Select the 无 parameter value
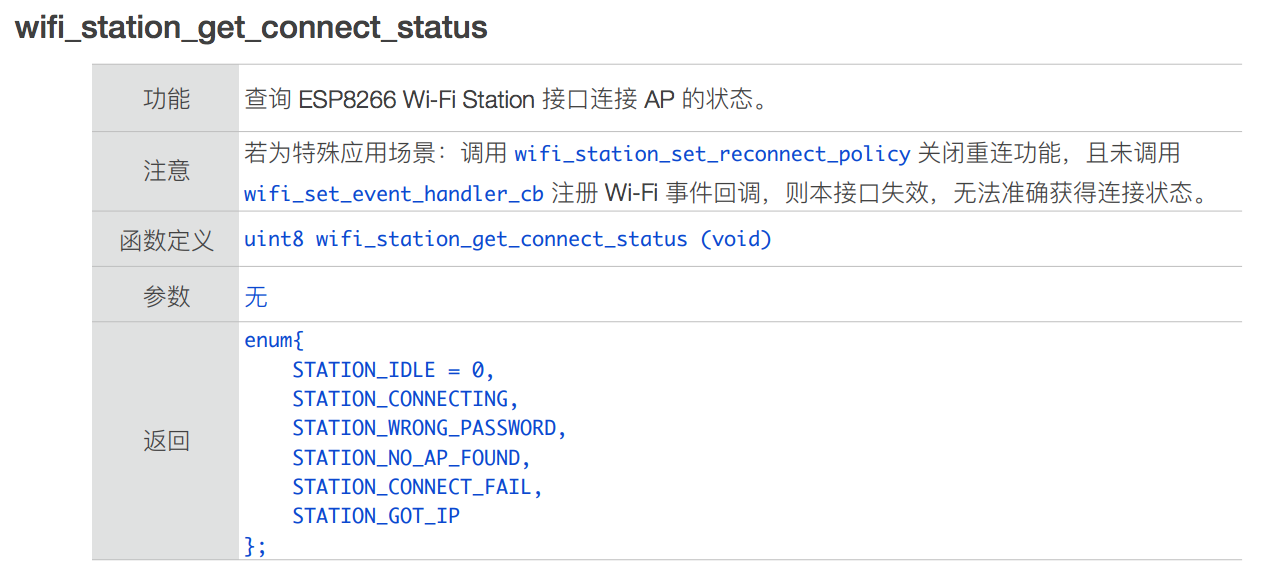Image resolution: width=1264 pixels, height=582 pixels. pos(256,297)
